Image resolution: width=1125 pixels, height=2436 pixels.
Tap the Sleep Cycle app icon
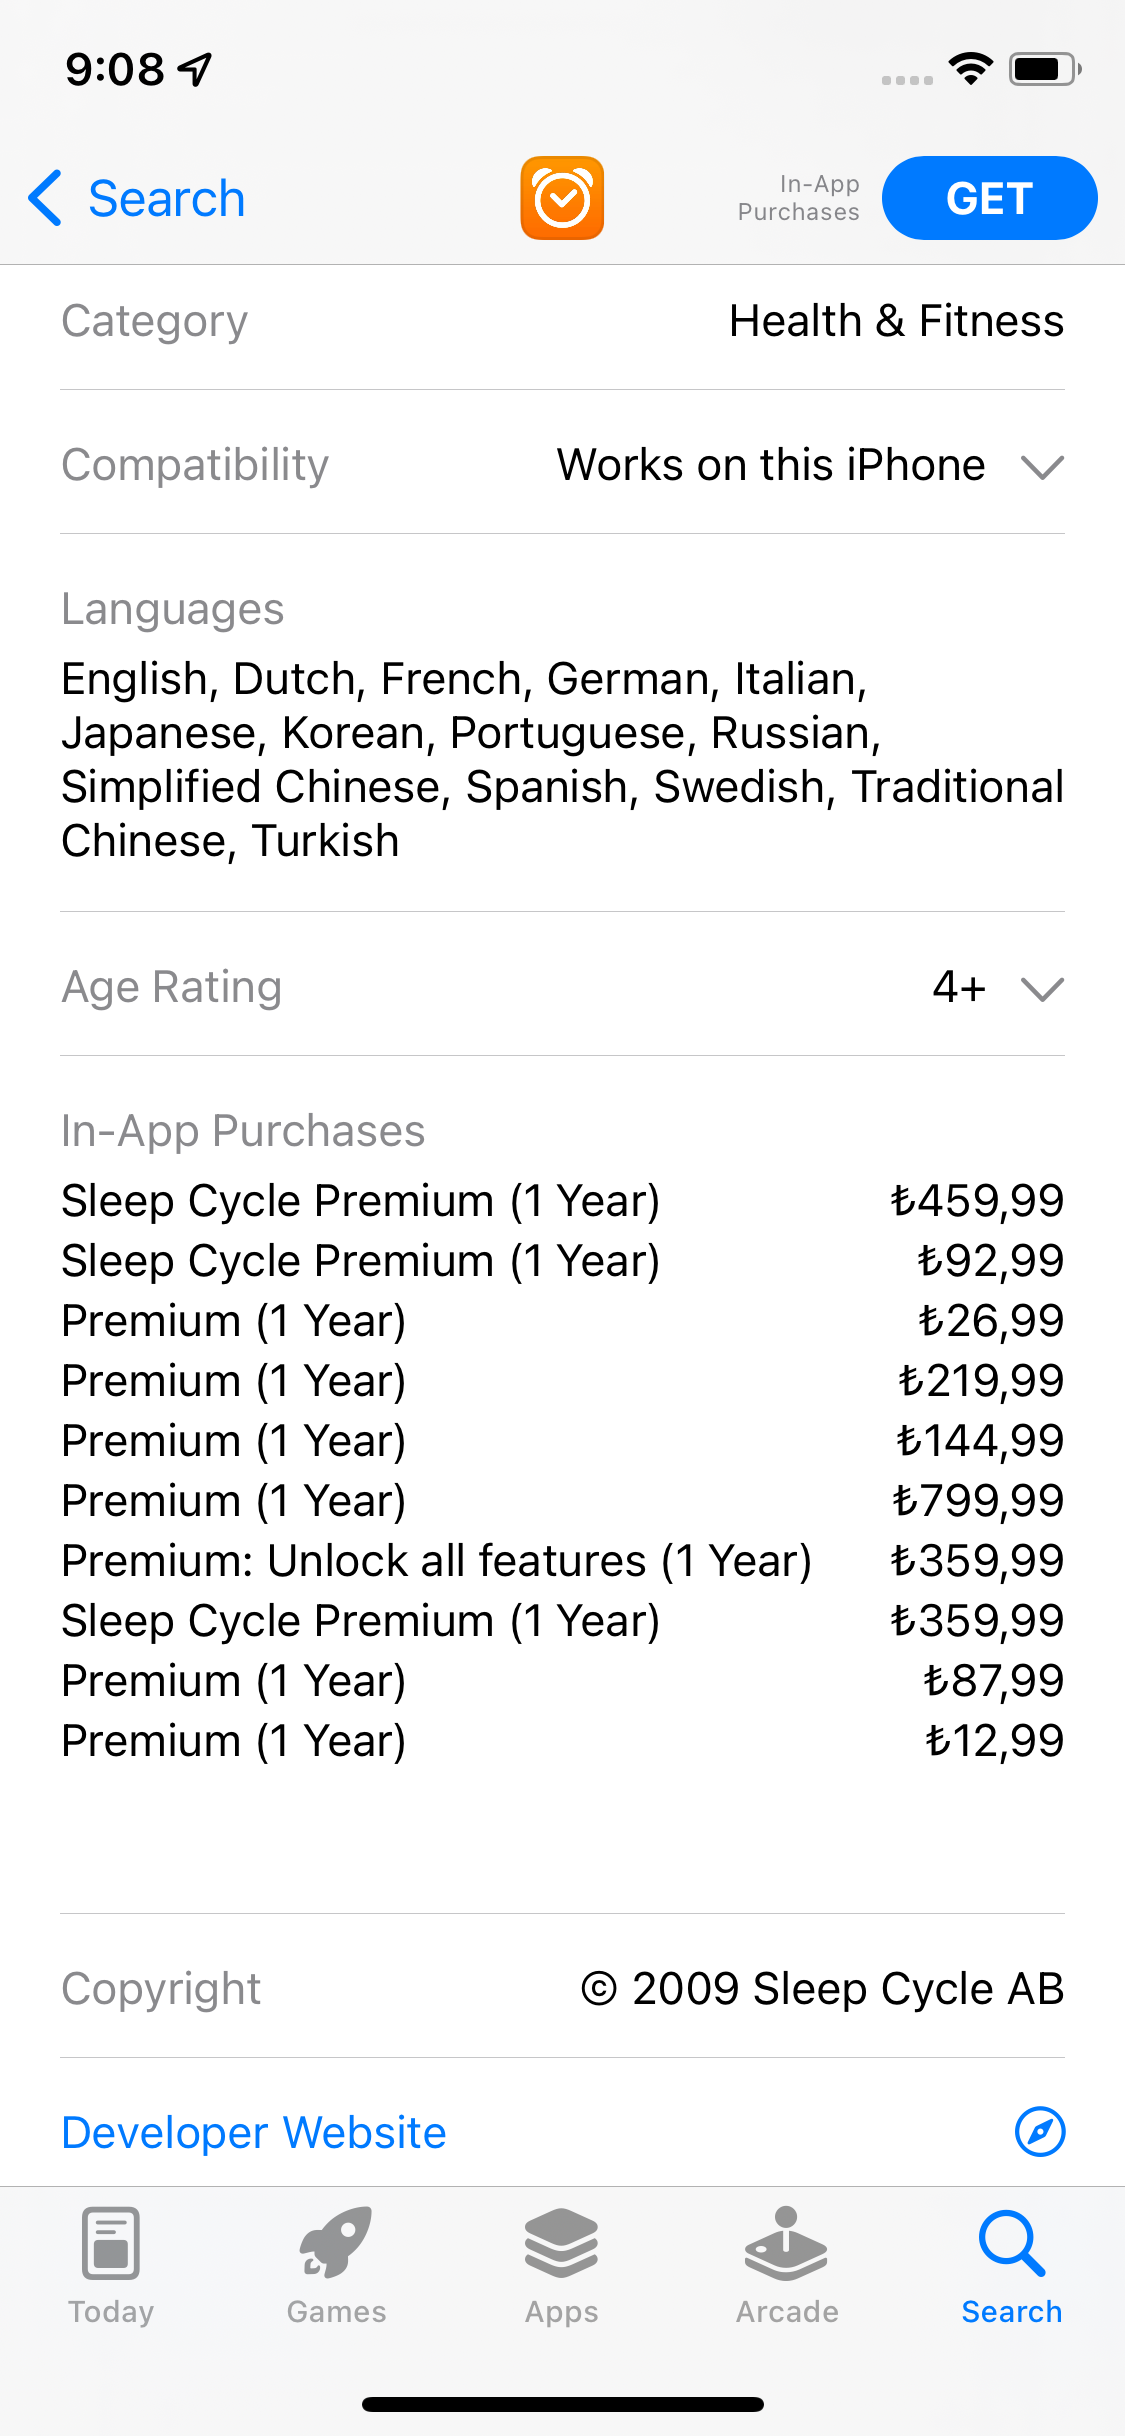coord(562,198)
